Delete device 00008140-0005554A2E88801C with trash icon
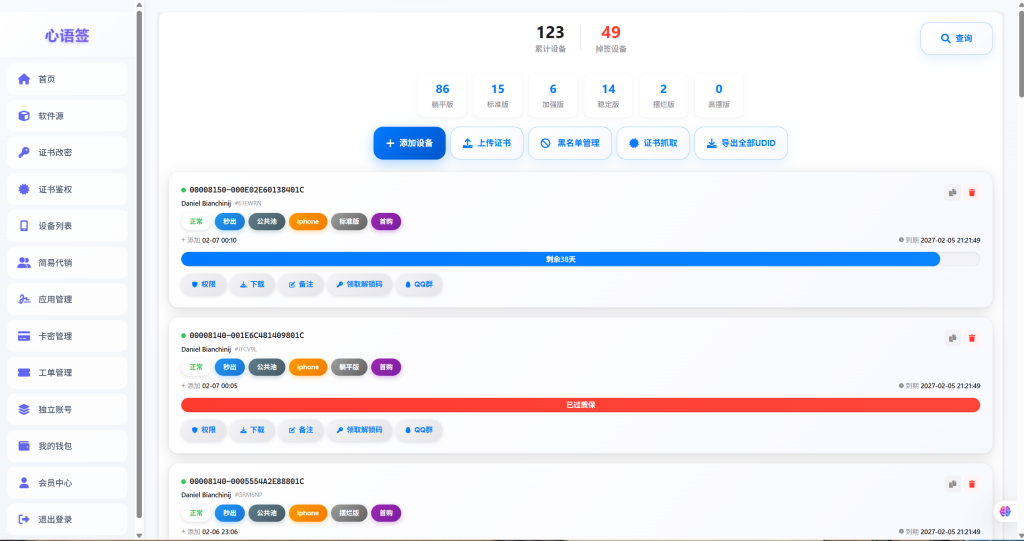Image resolution: width=1024 pixels, height=541 pixels. 972,484
